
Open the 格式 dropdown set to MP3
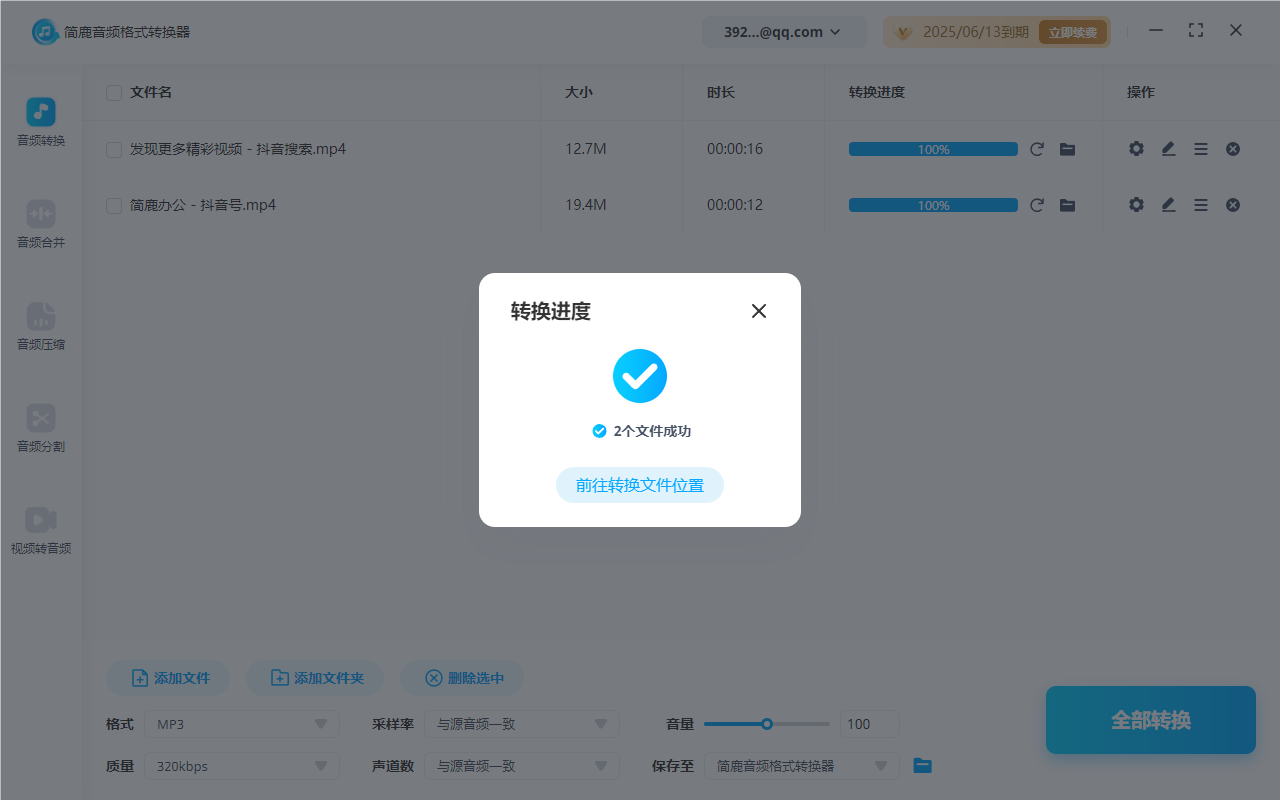241,723
